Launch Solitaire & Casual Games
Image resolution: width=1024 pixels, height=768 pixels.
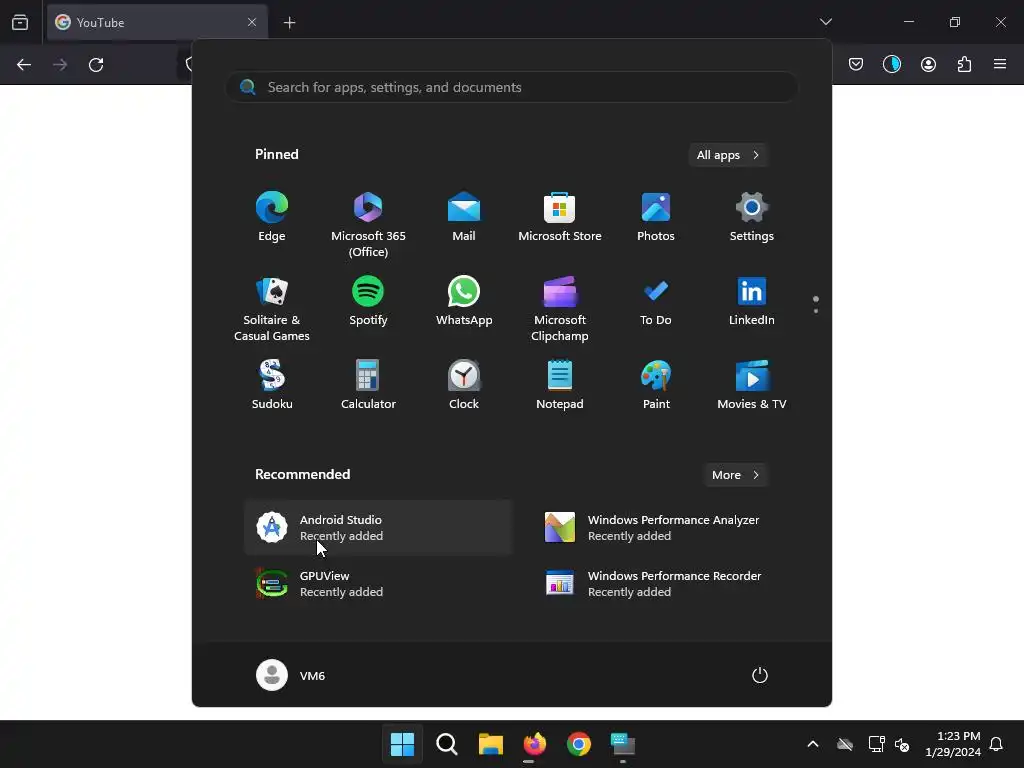(272, 309)
